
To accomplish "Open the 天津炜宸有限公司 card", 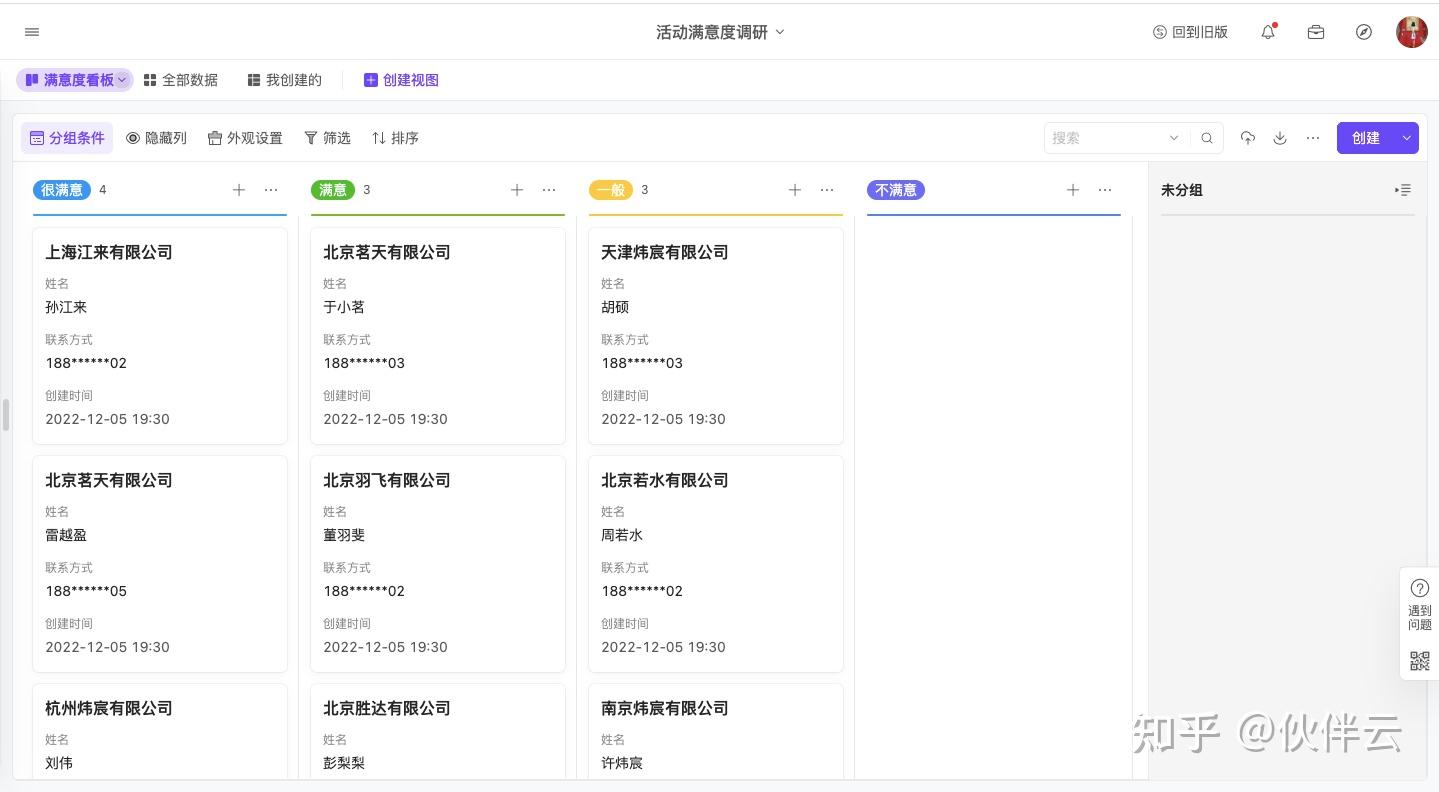I will (716, 336).
